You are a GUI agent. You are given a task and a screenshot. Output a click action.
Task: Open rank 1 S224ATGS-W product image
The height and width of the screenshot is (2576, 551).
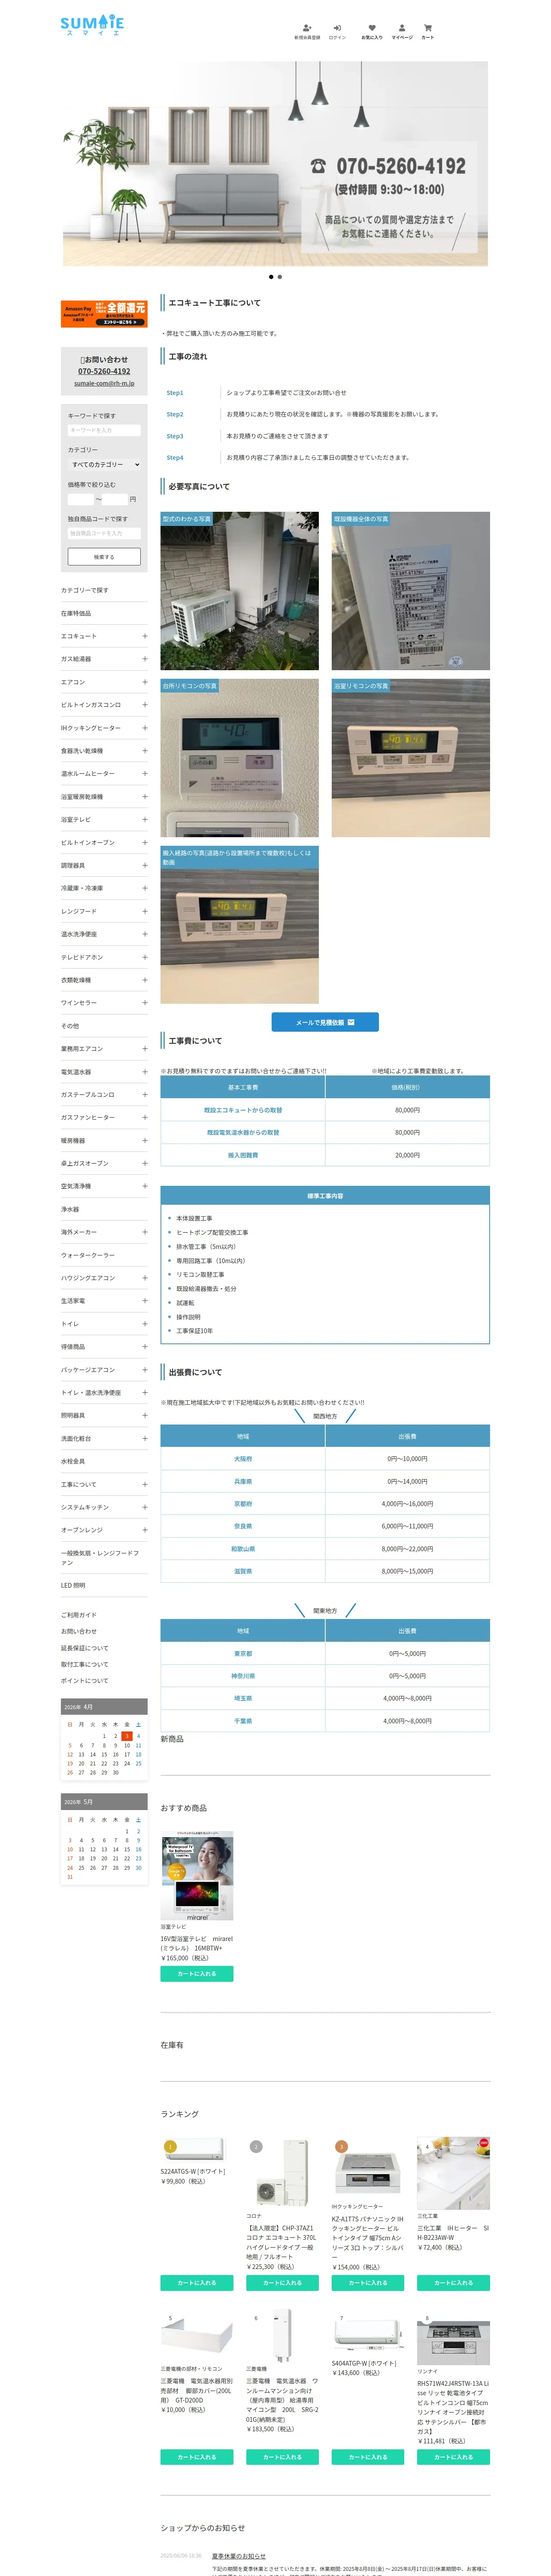(x=197, y=2150)
